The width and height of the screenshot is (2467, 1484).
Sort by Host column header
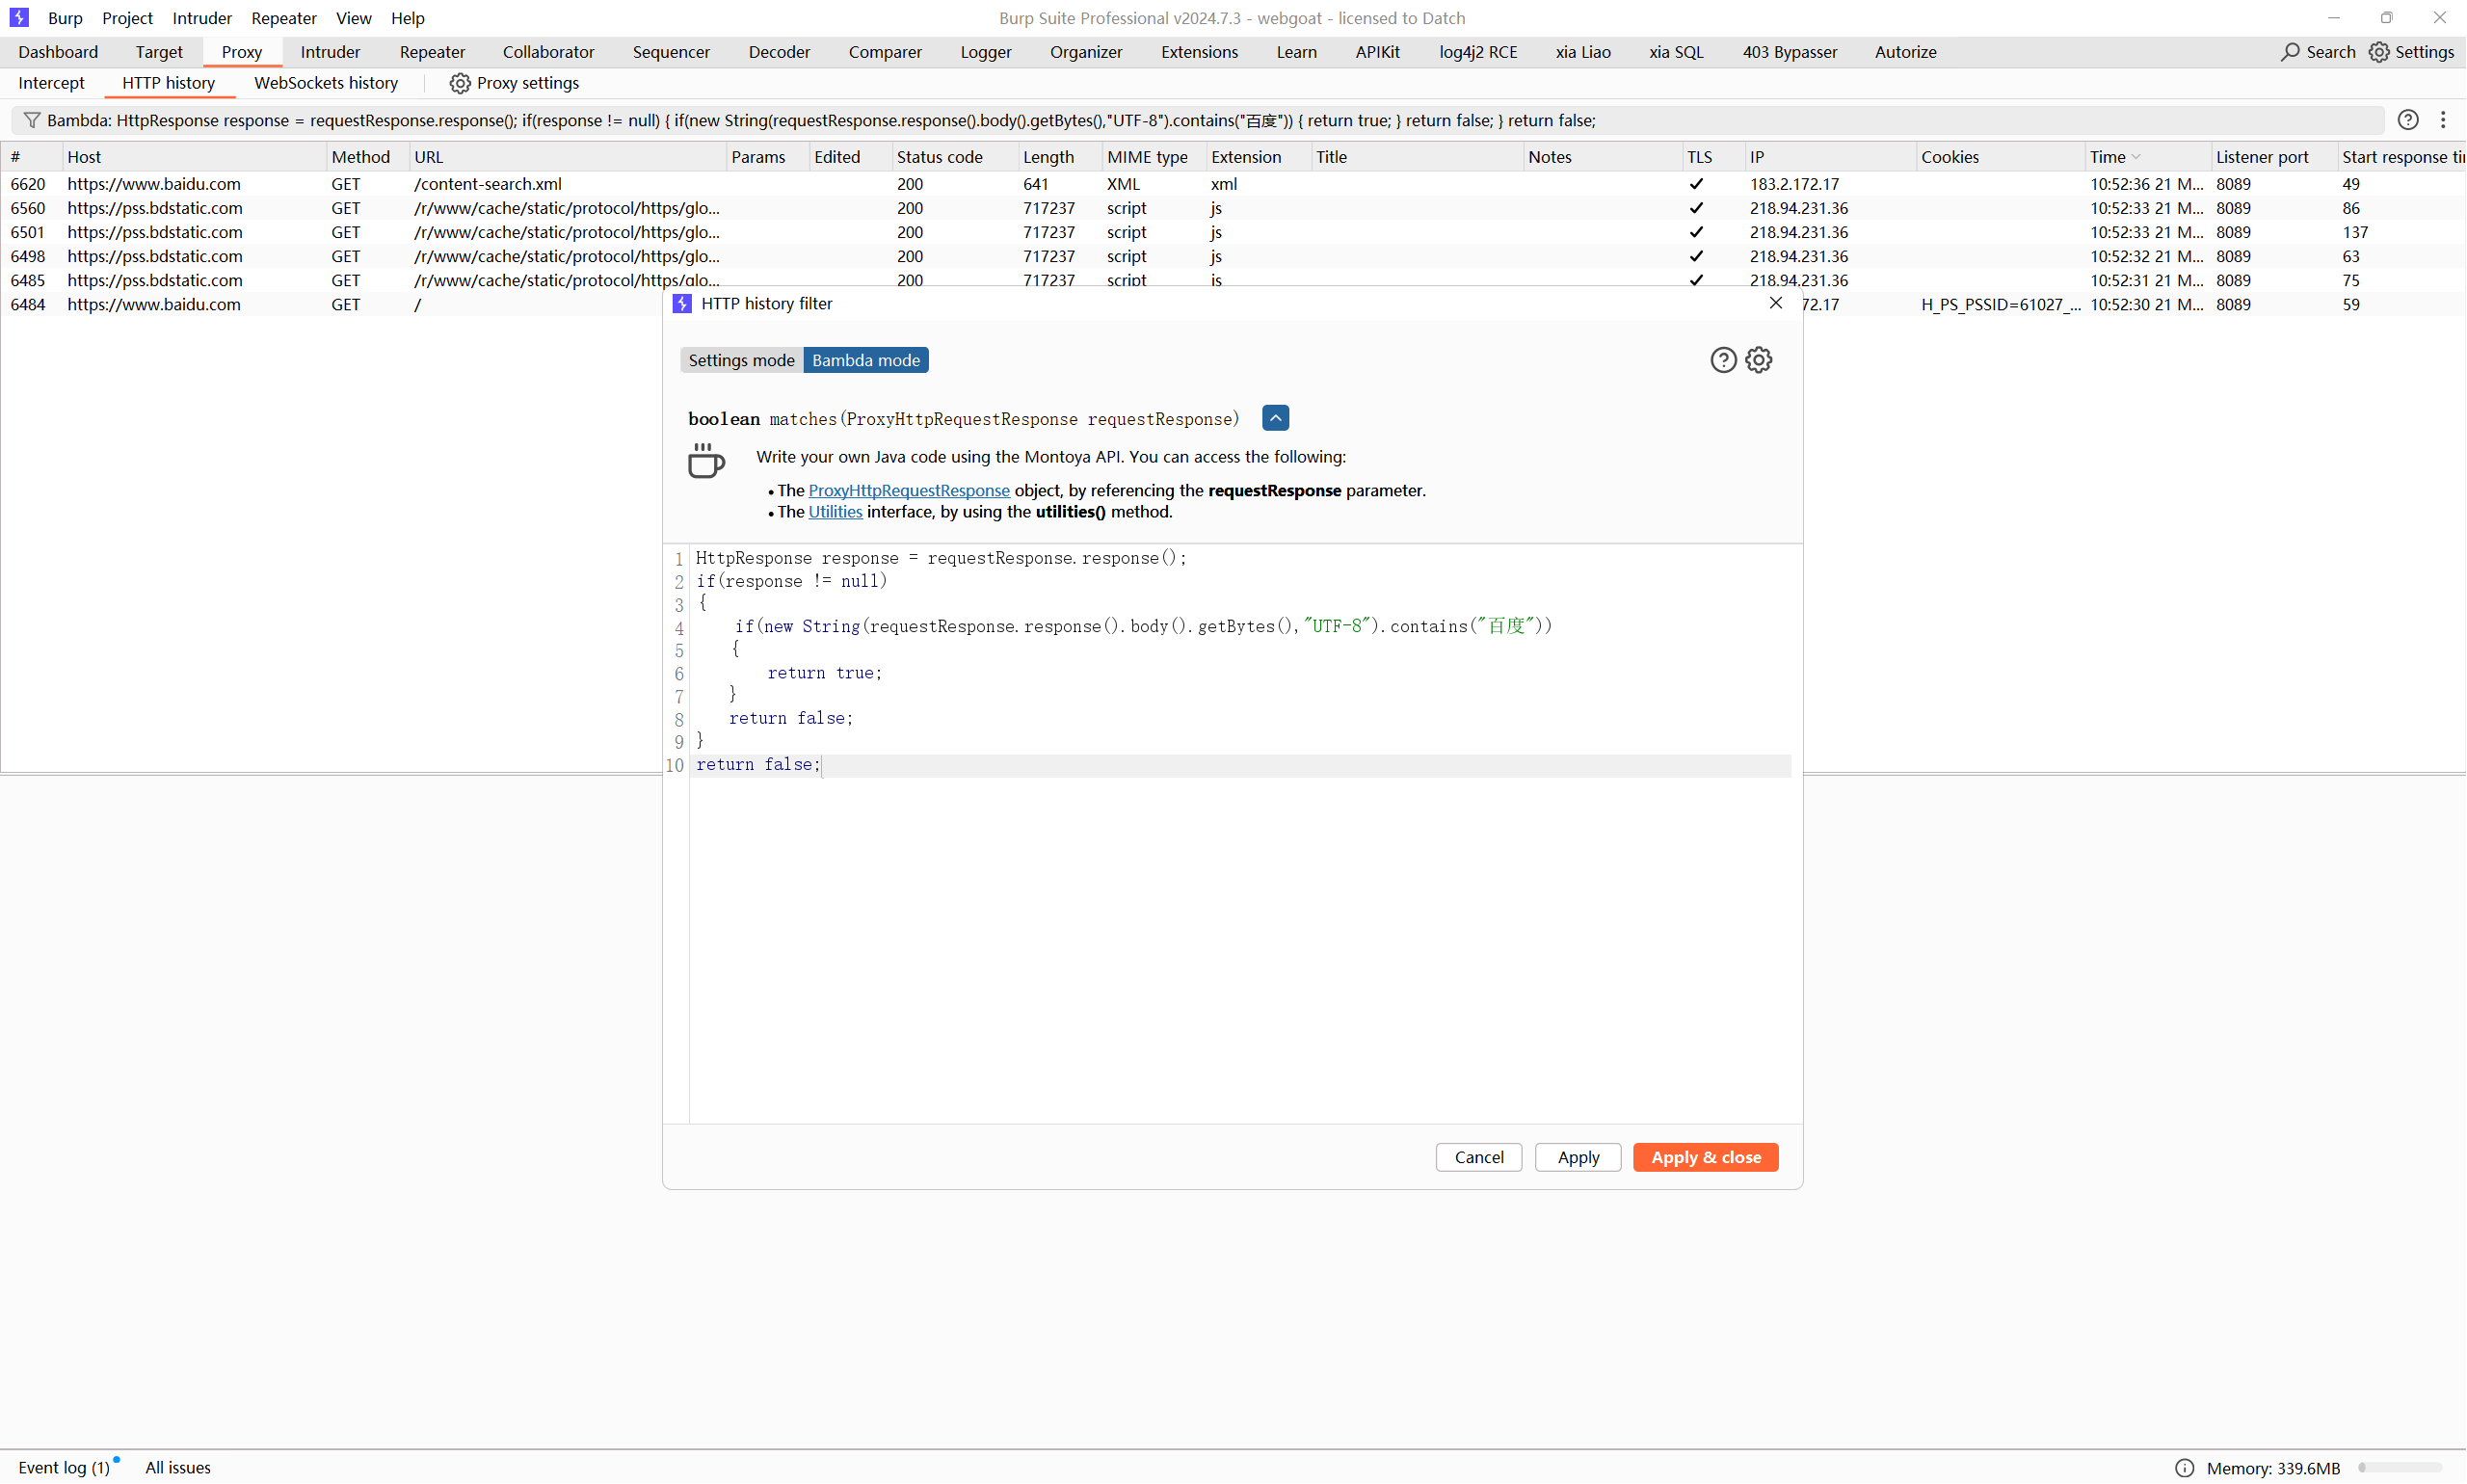(195, 157)
